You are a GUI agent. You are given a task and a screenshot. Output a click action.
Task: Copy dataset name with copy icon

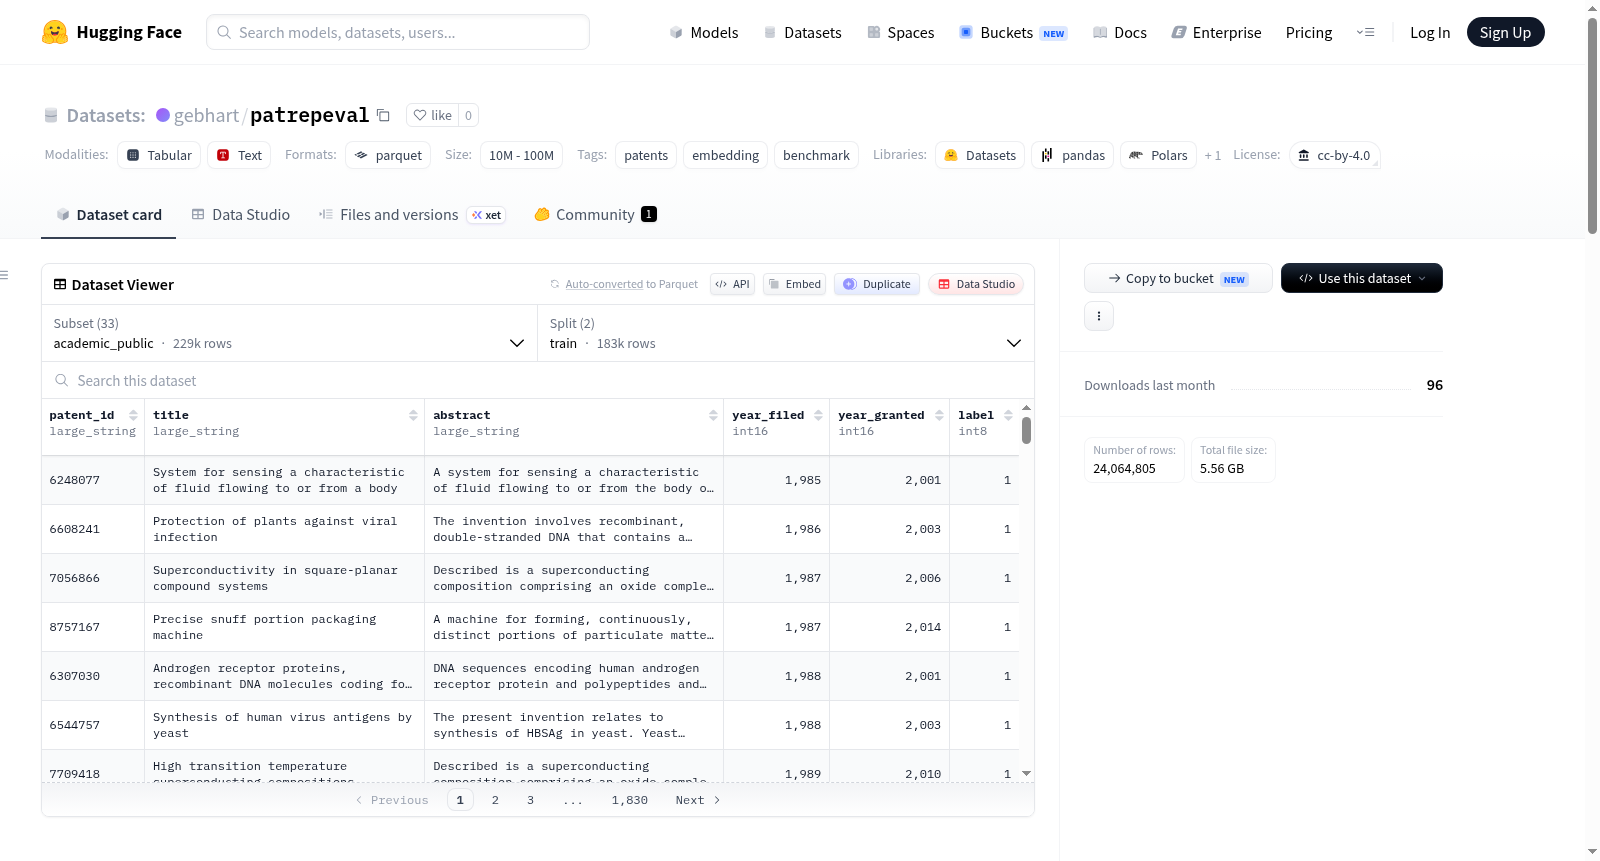click(383, 115)
